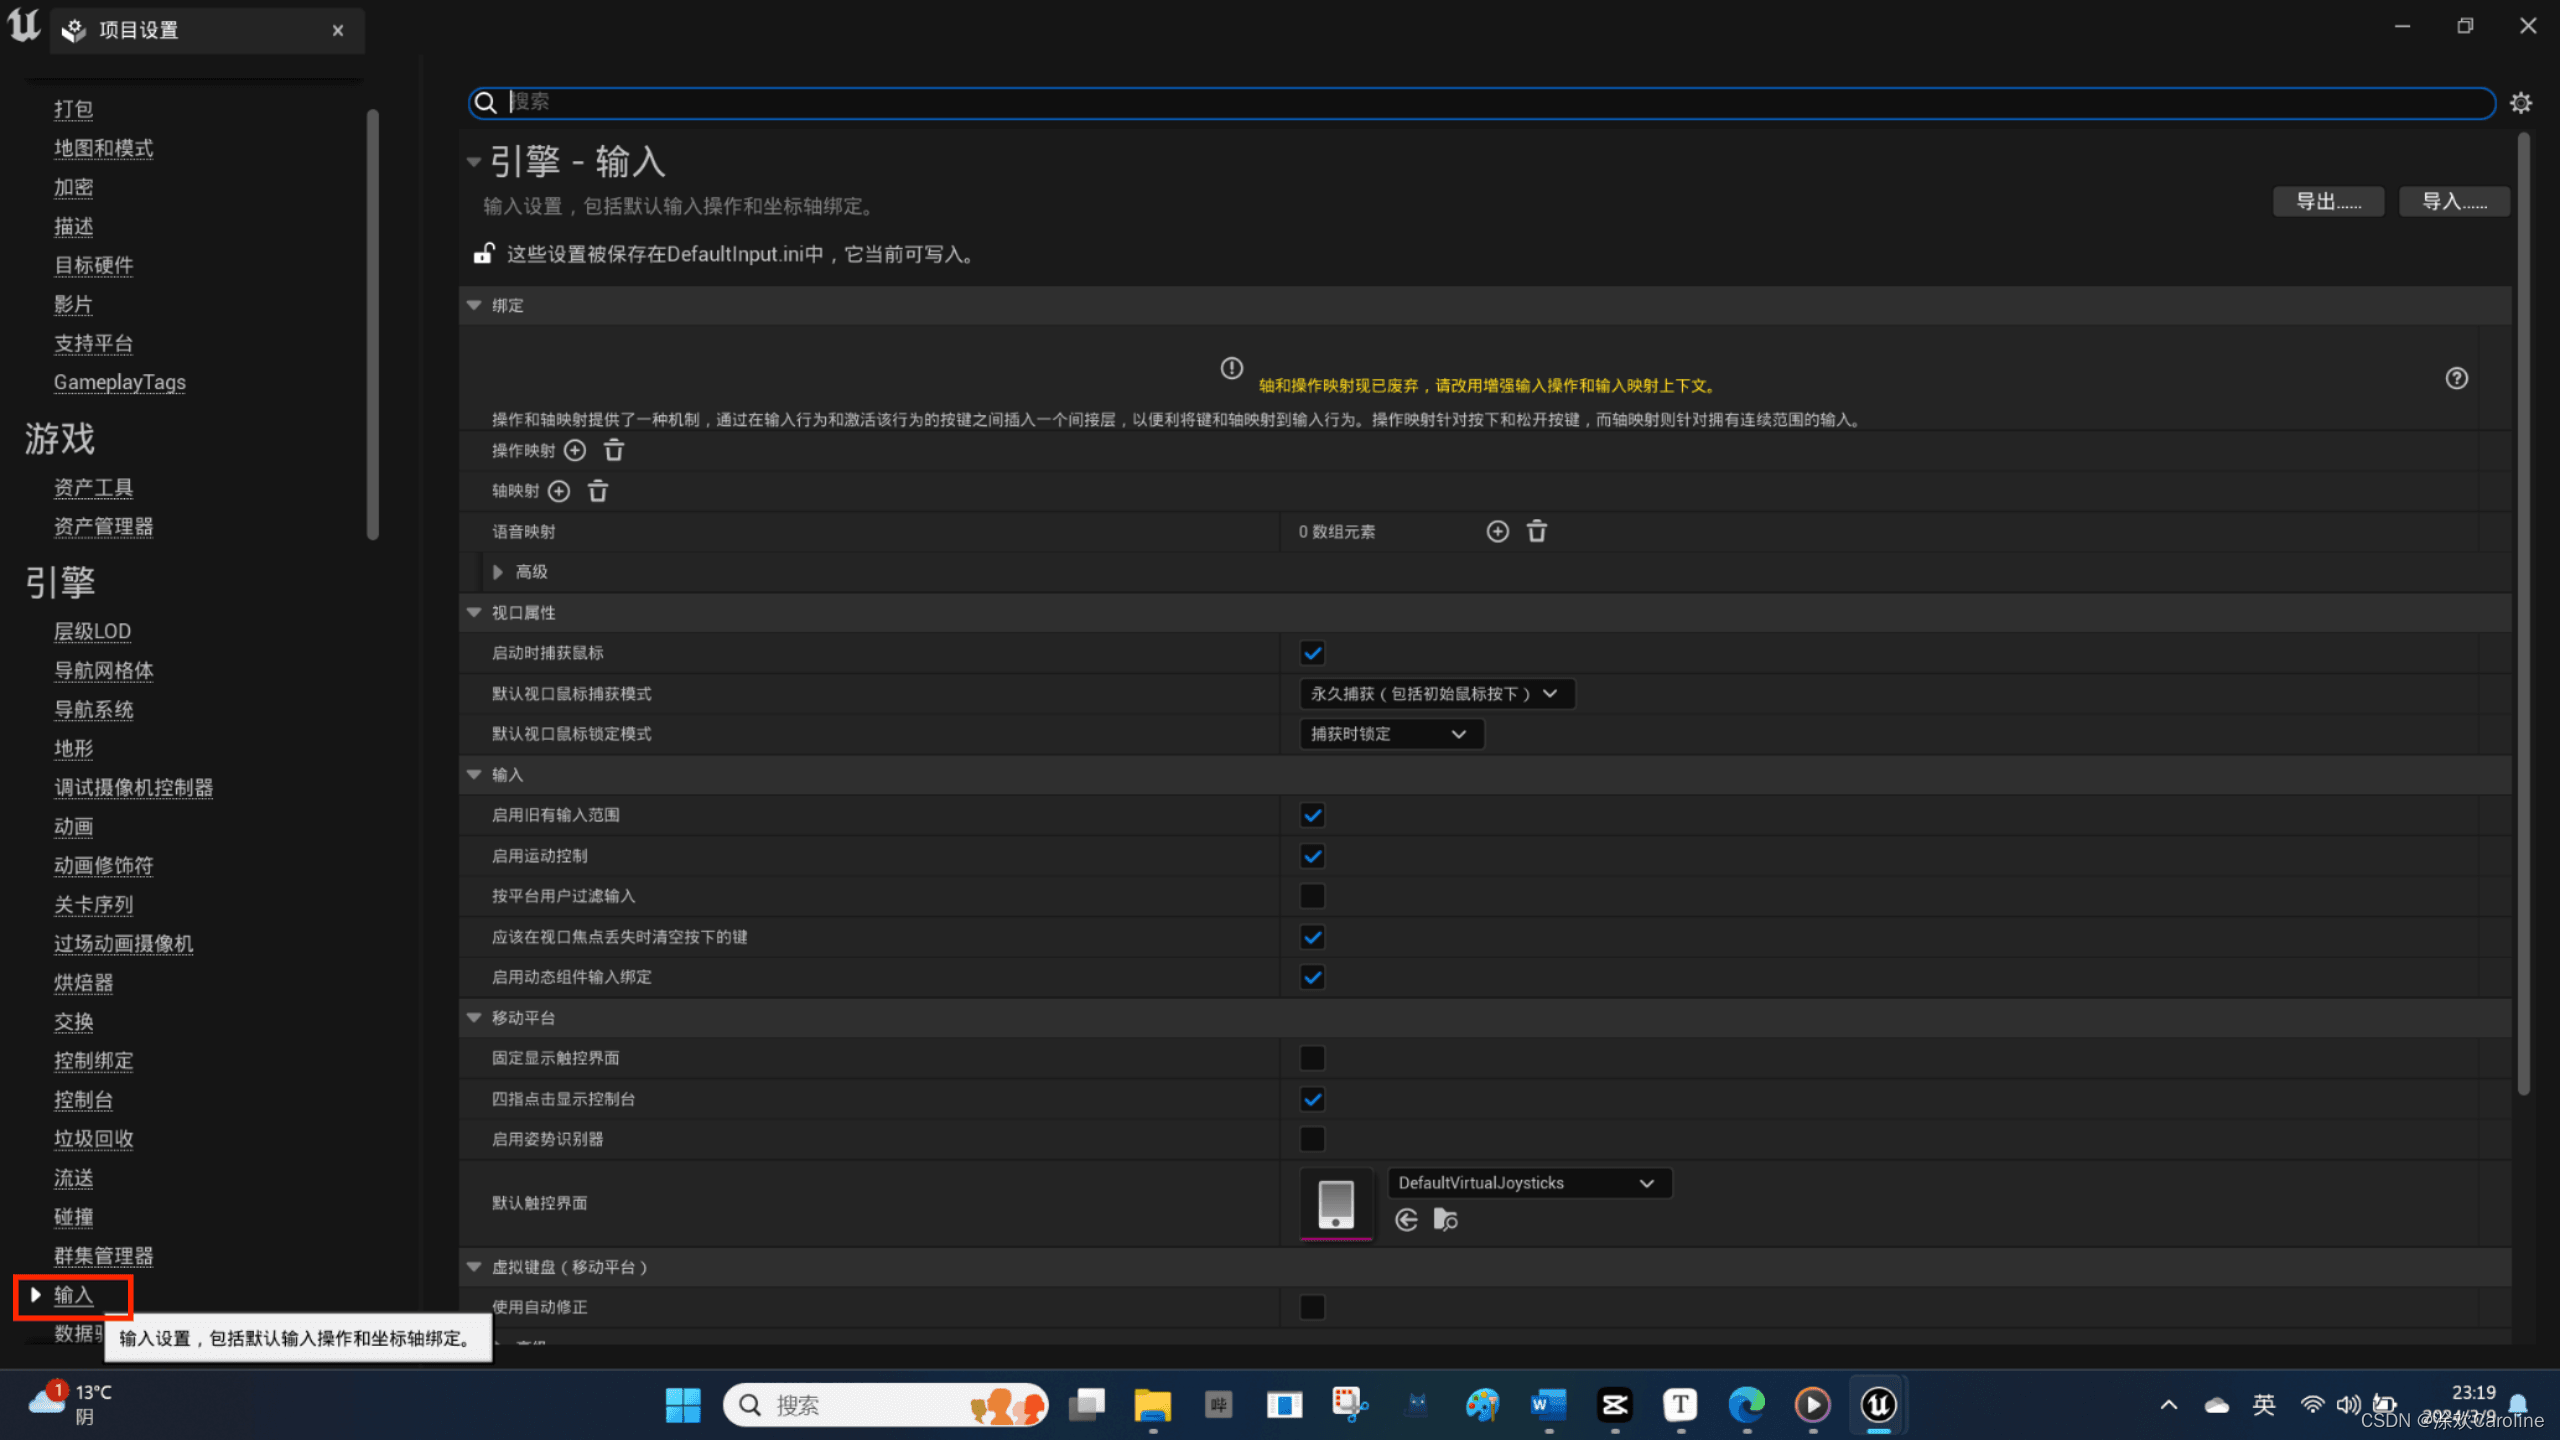2560x1440 pixels.
Task: Select 默认视口鼠标捕获模式 dropdown
Action: pyautogui.click(x=1429, y=693)
